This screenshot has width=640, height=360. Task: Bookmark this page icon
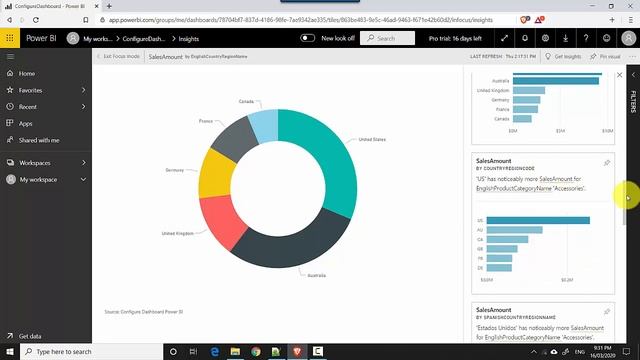[86, 20]
